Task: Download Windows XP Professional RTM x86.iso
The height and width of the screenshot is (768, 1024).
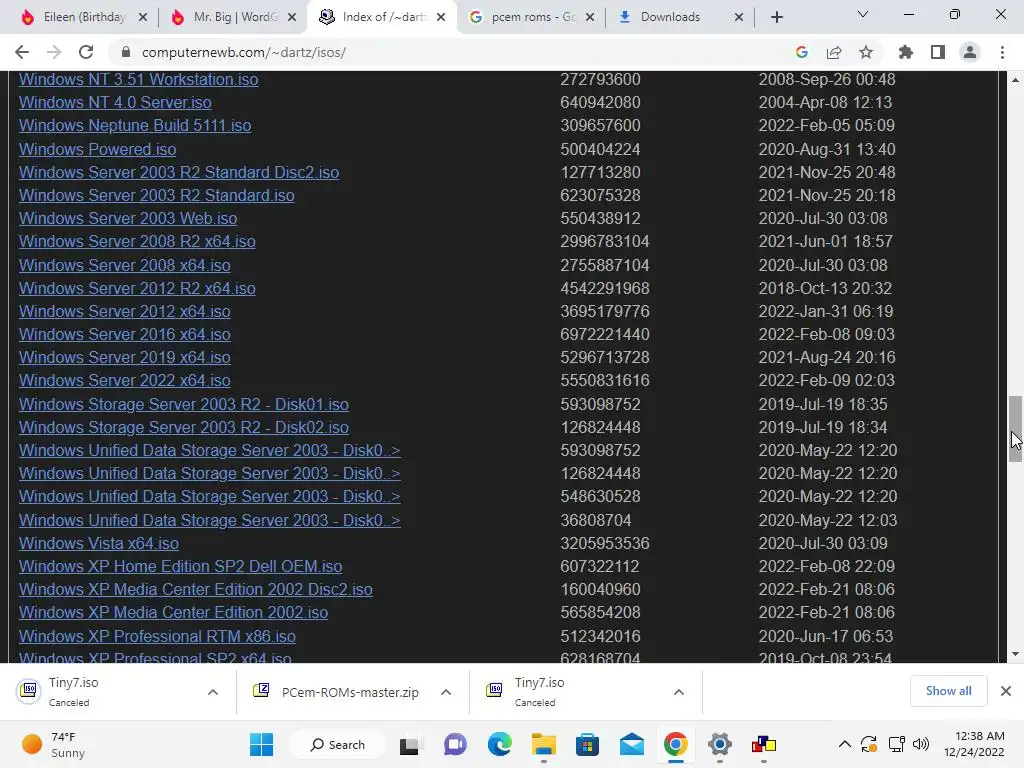Action: point(157,636)
